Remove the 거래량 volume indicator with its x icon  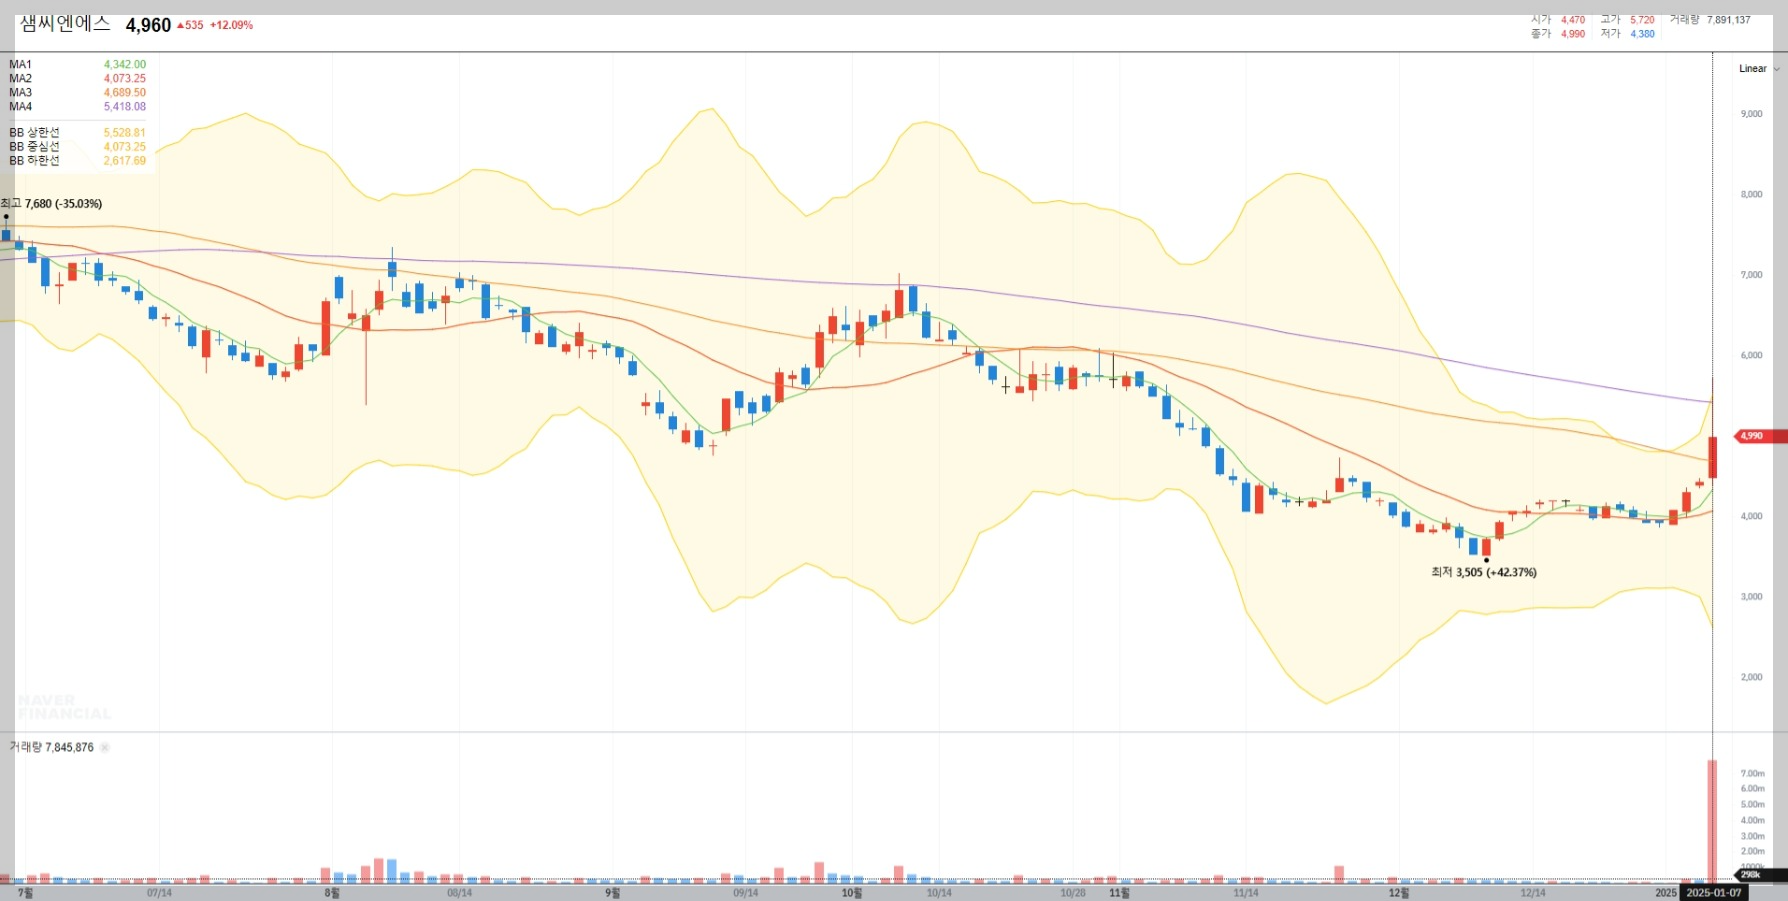tap(105, 747)
